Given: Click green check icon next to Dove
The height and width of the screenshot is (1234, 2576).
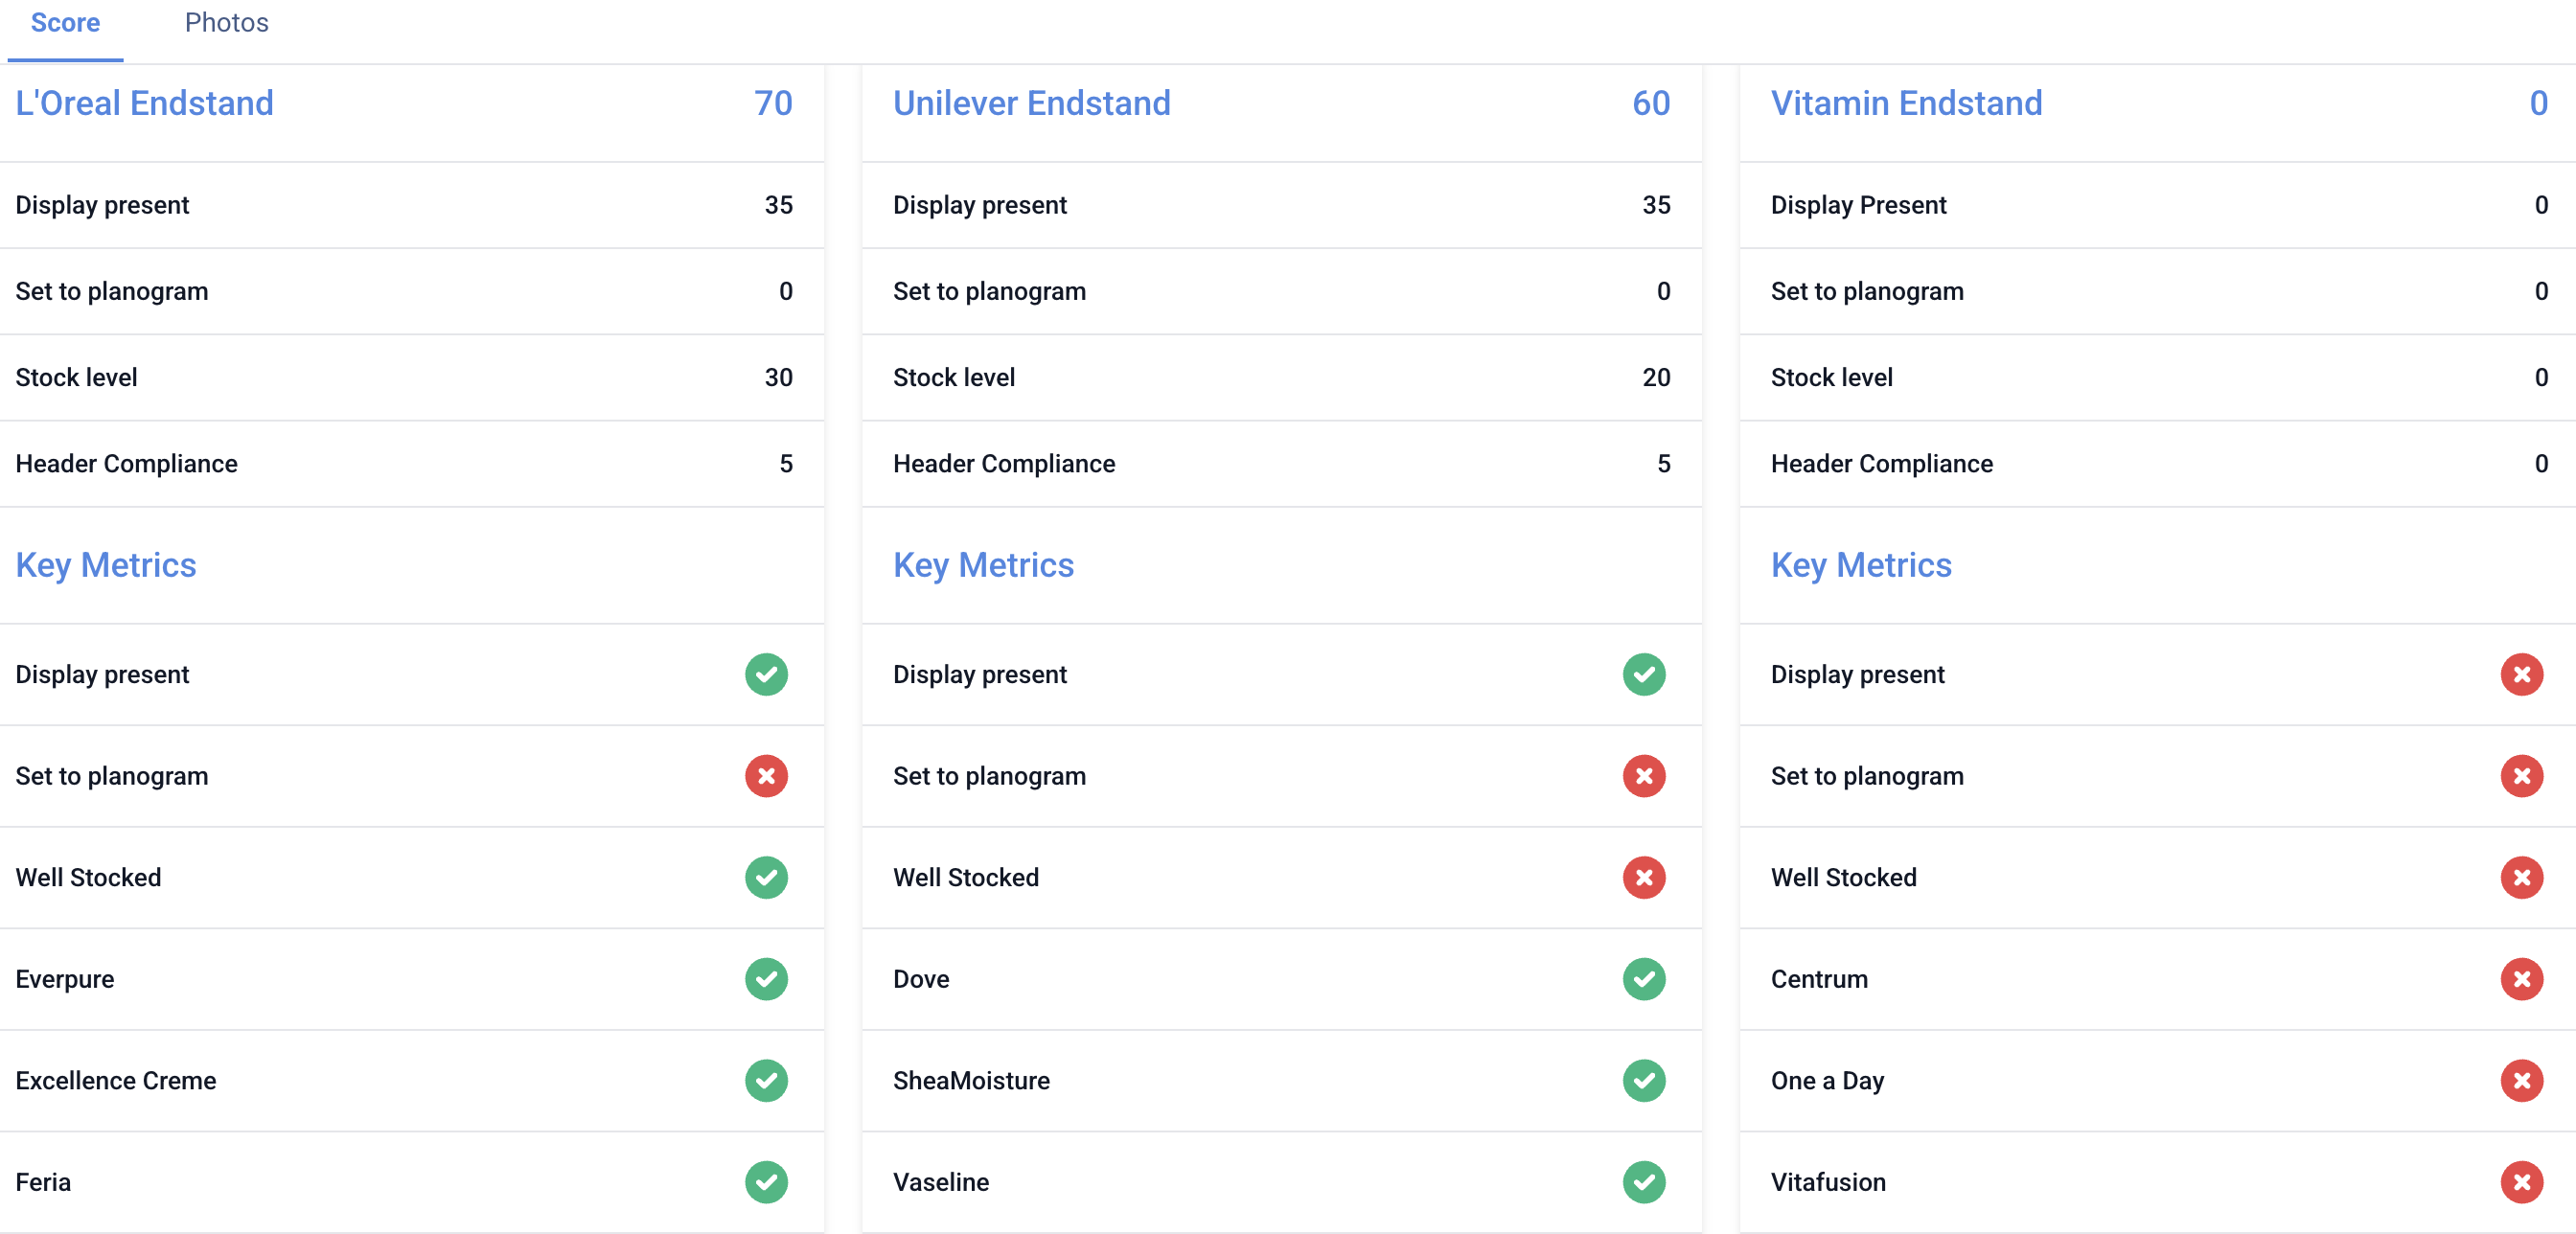Looking at the screenshot, I should pyautogui.click(x=1643, y=979).
